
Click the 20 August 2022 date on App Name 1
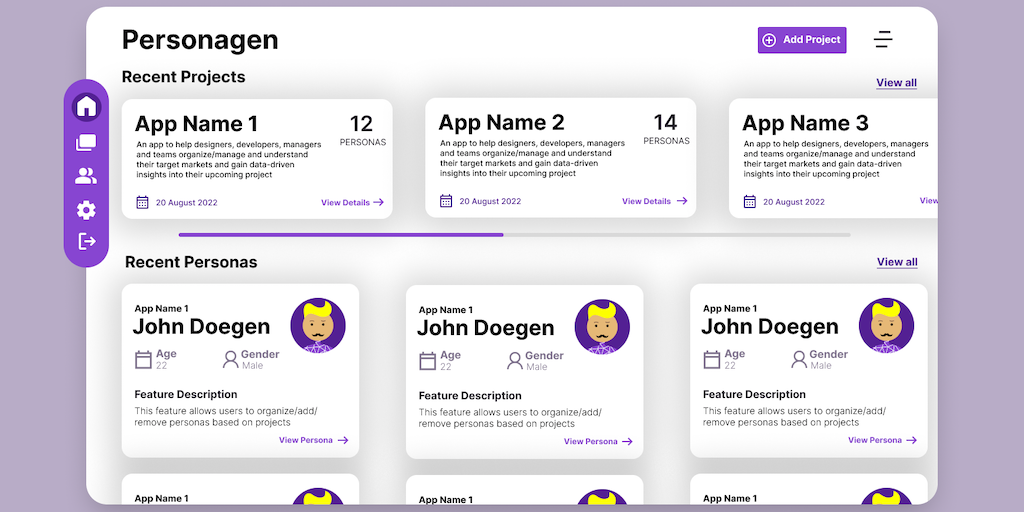click(x=186, y=202)
